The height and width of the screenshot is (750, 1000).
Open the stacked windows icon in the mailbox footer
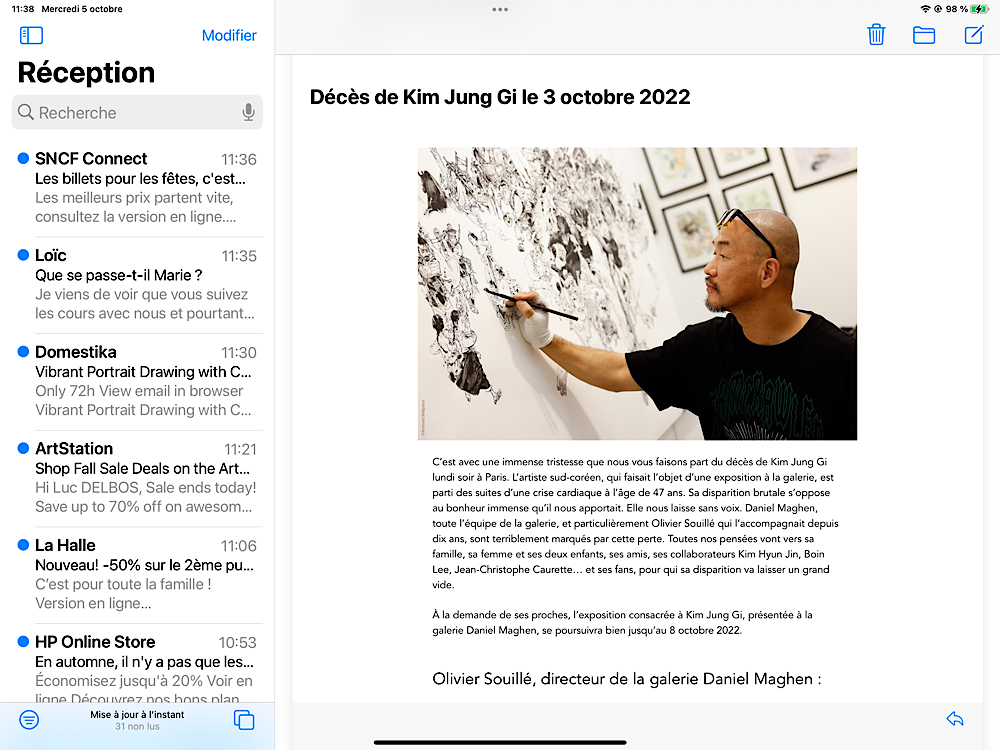[244, 720]
